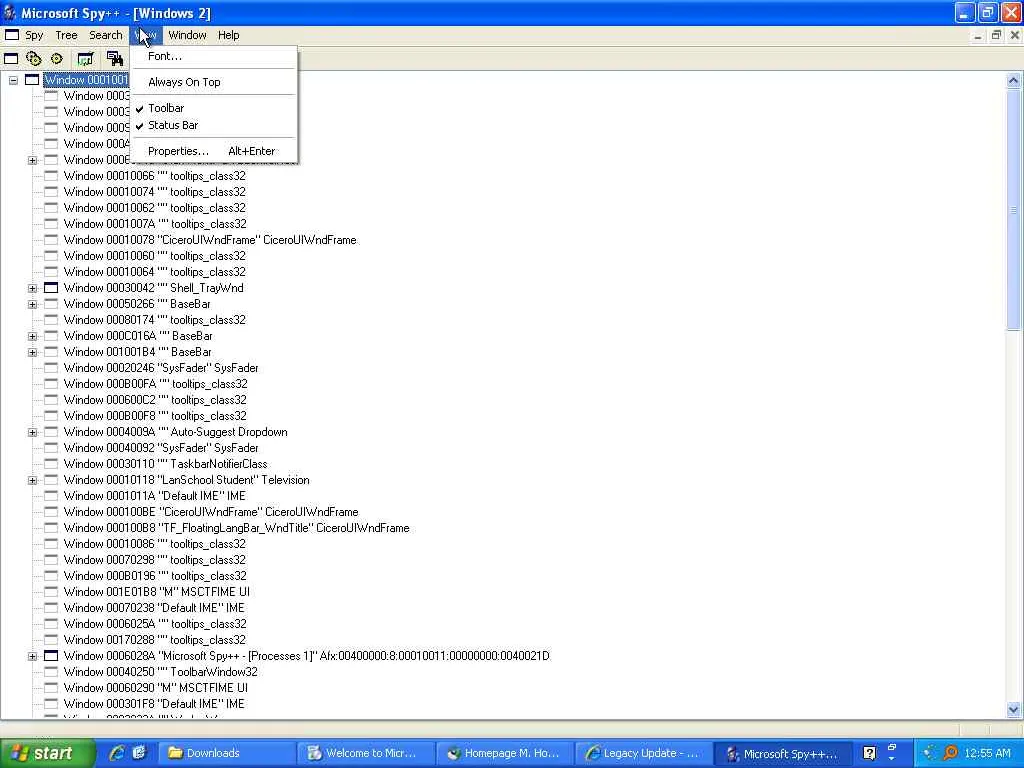Click the icon beside the Microsoft Spy++ [Processes 1] row

(51, 656)
